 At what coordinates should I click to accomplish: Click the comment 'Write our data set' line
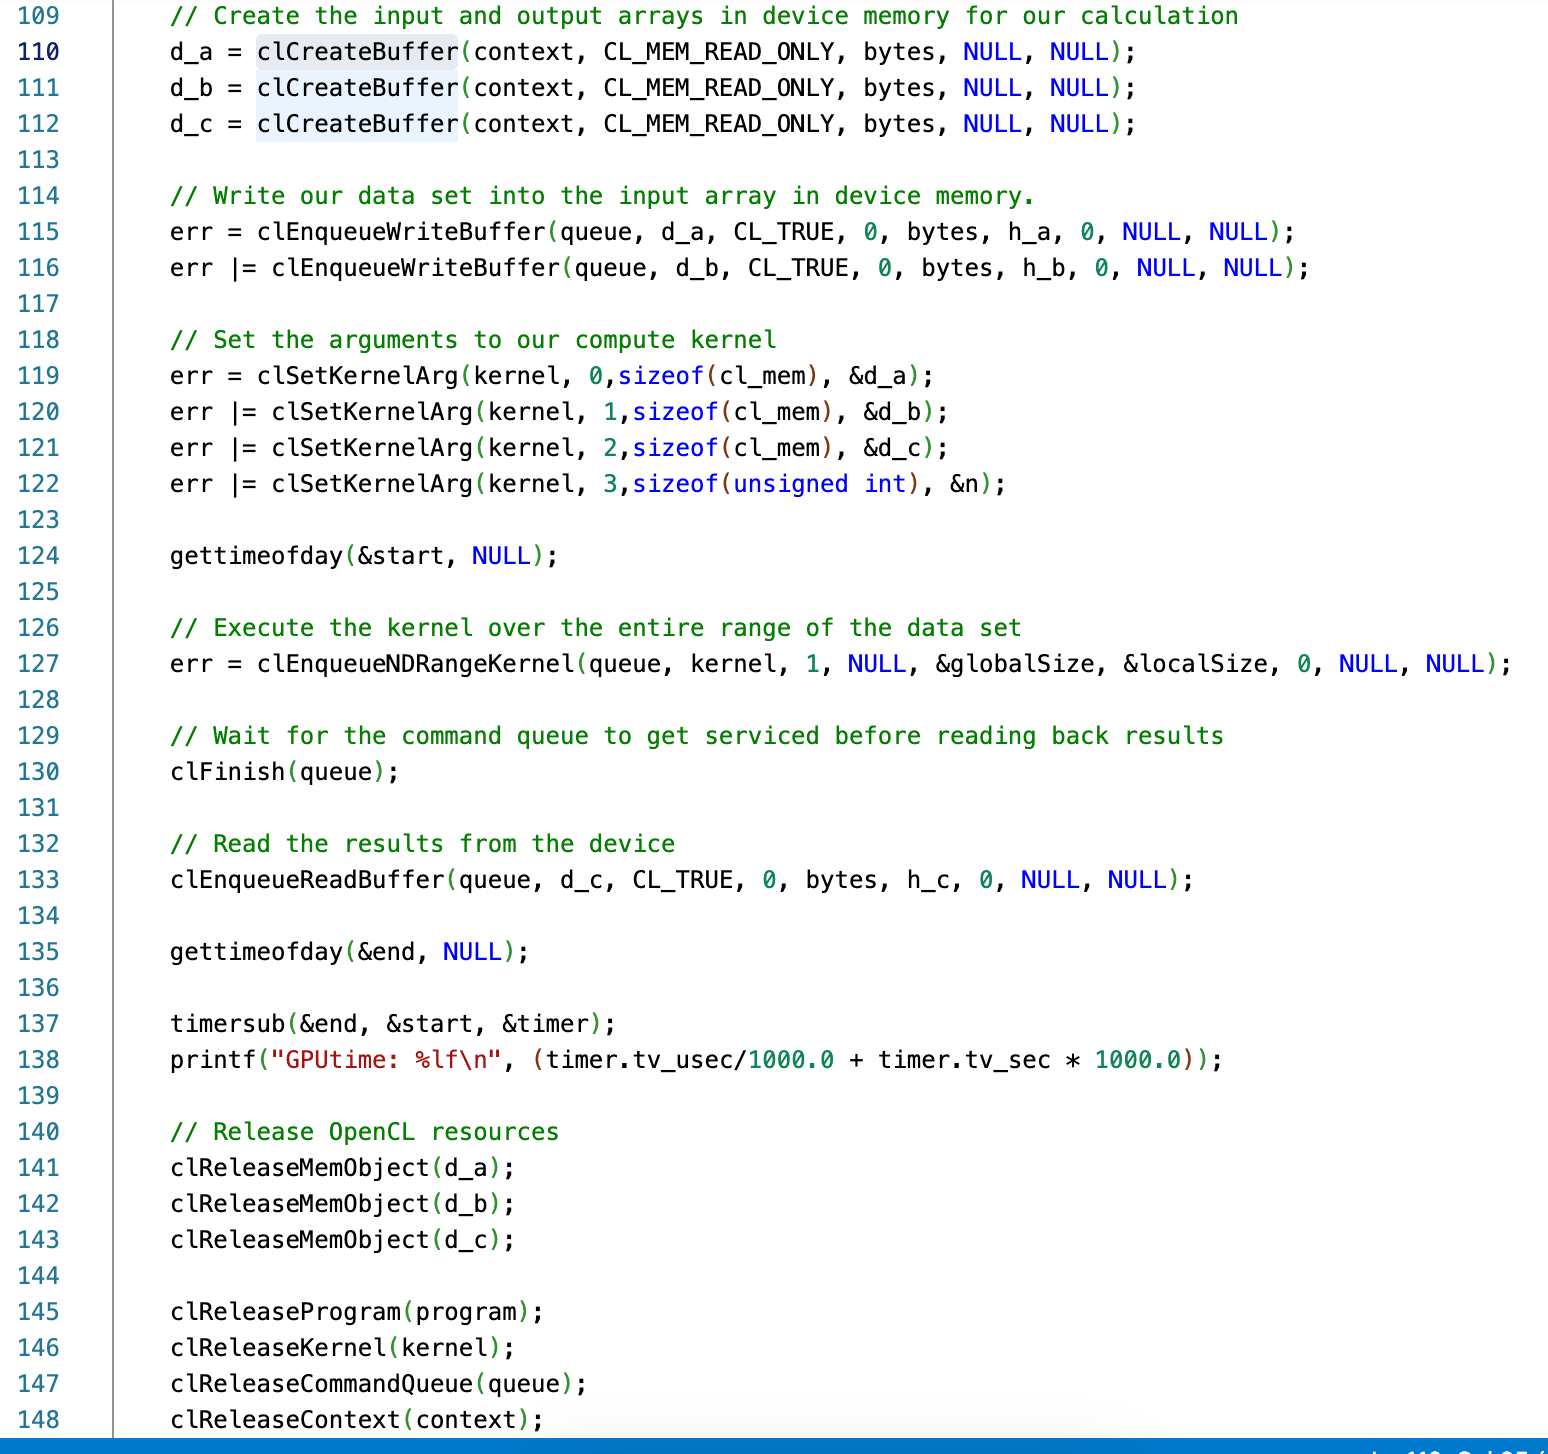pyautogui.click(x=602, y=196)
